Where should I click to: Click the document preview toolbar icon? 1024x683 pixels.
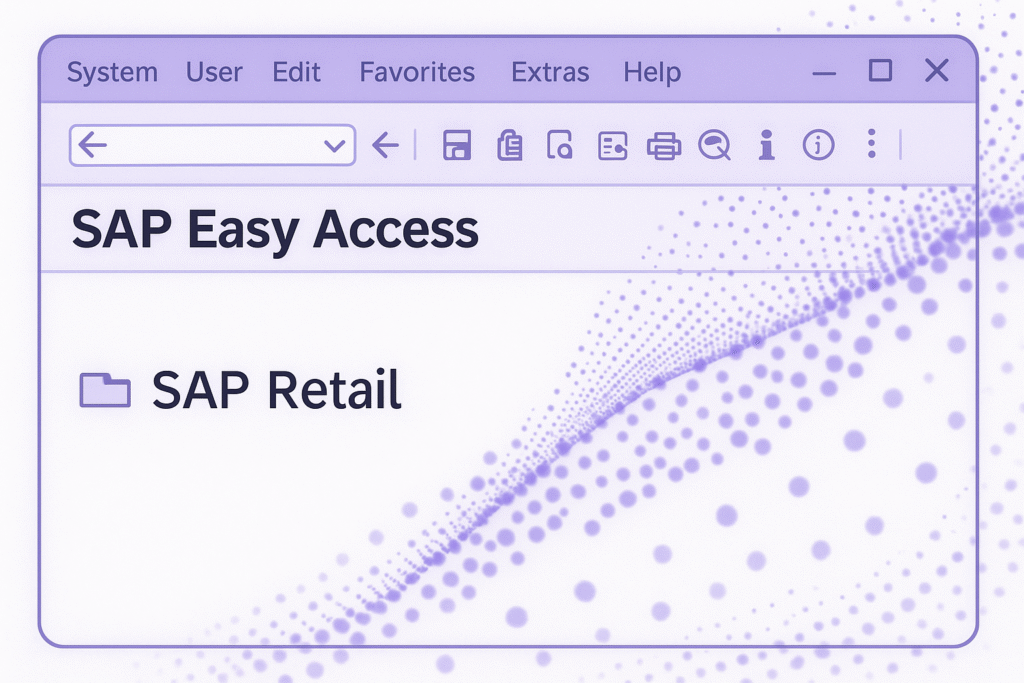pos(612,145)
